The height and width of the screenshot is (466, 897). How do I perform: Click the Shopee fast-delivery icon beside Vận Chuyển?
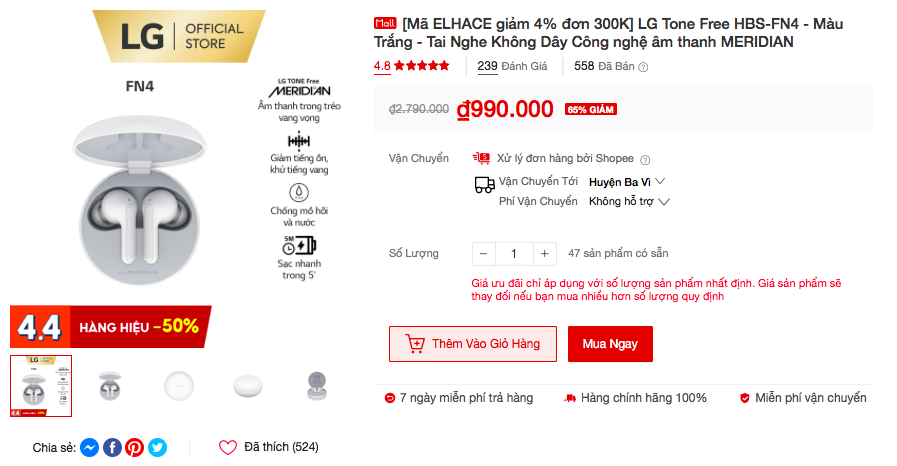point(481,158)
